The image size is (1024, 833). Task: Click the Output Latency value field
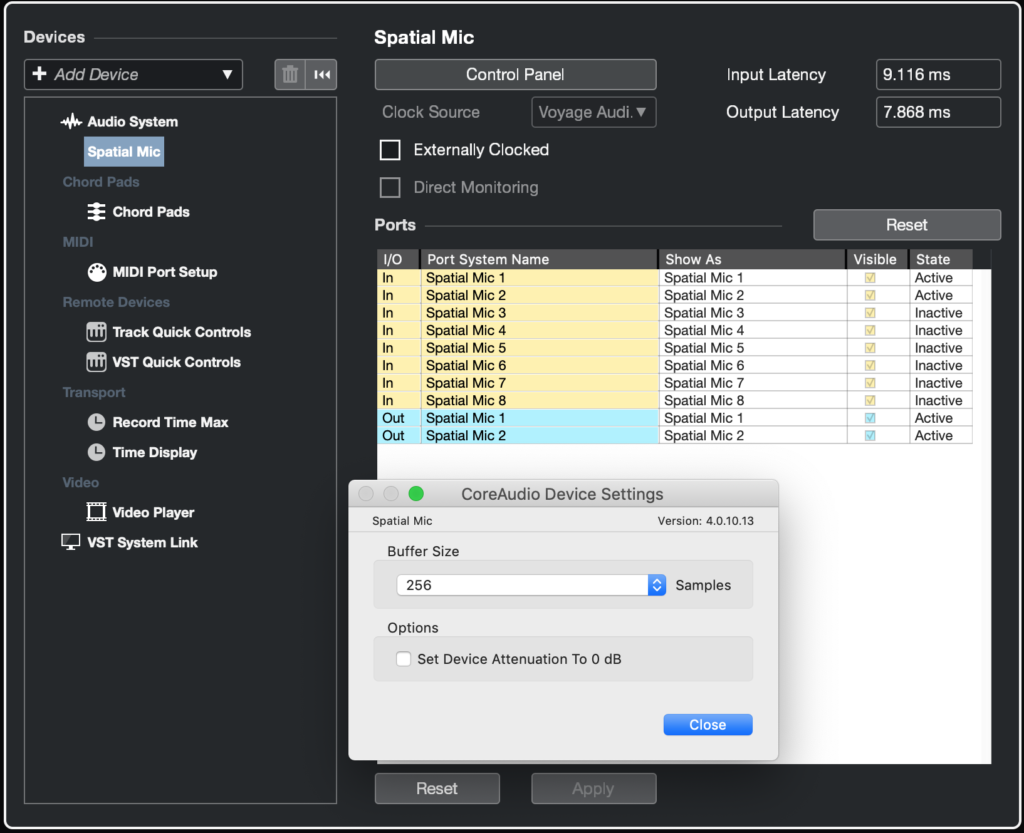[938, 112]
